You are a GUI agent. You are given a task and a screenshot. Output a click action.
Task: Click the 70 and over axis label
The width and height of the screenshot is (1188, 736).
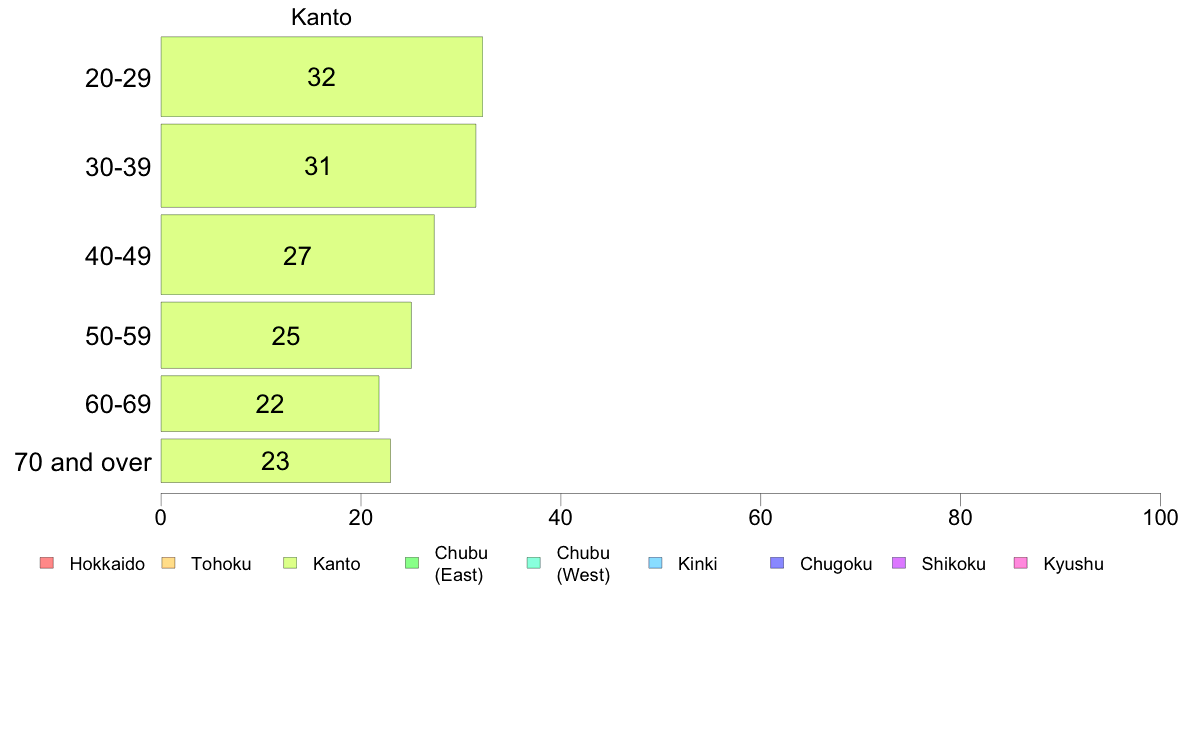(x=83, y=462)
